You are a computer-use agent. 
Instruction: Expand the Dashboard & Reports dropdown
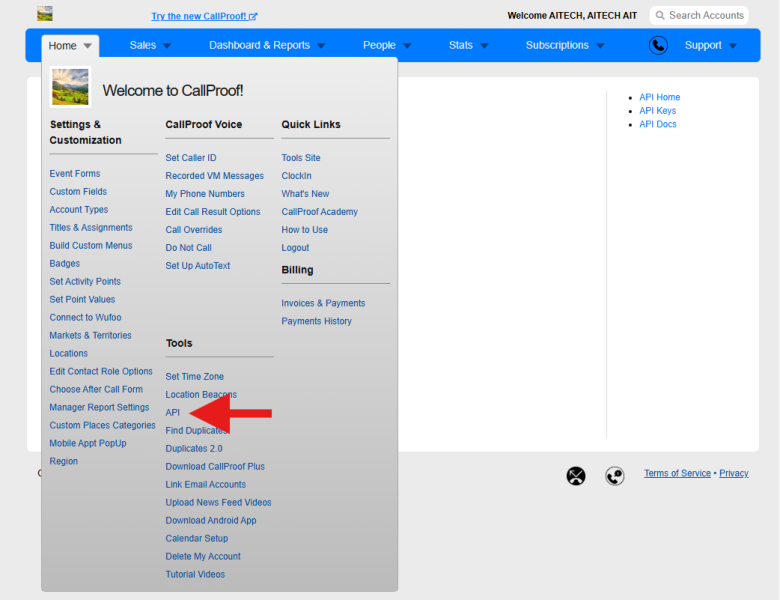click(x=267, y=45)
